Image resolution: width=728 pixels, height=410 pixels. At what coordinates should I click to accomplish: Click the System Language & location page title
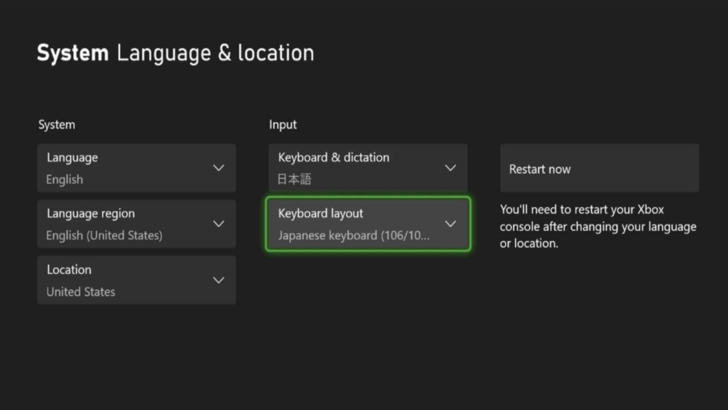(x=175, y=53)
